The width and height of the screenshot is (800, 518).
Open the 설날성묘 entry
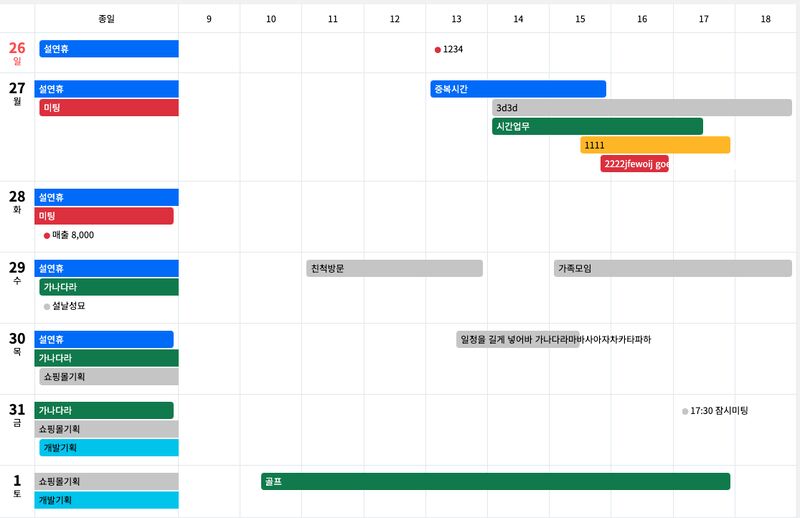click(x=64, y=306)
